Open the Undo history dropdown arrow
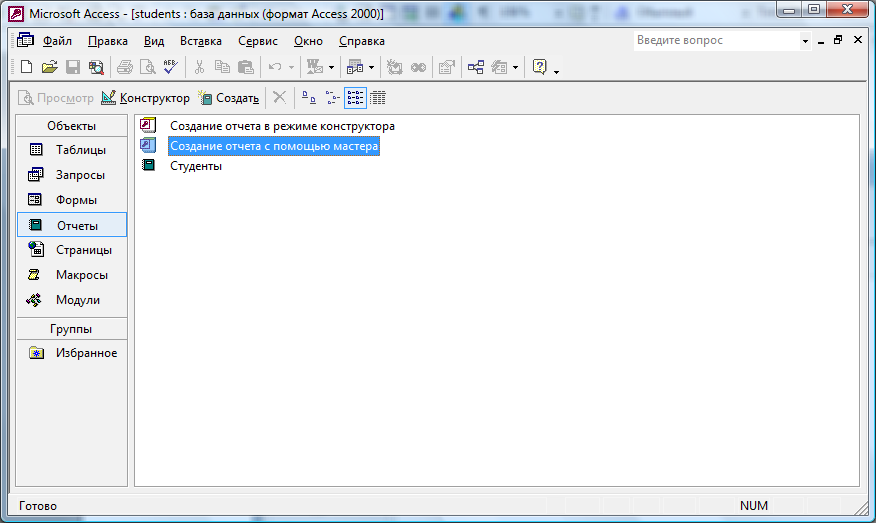This screenshot has height=523, width=876. [x=291, y=68]
